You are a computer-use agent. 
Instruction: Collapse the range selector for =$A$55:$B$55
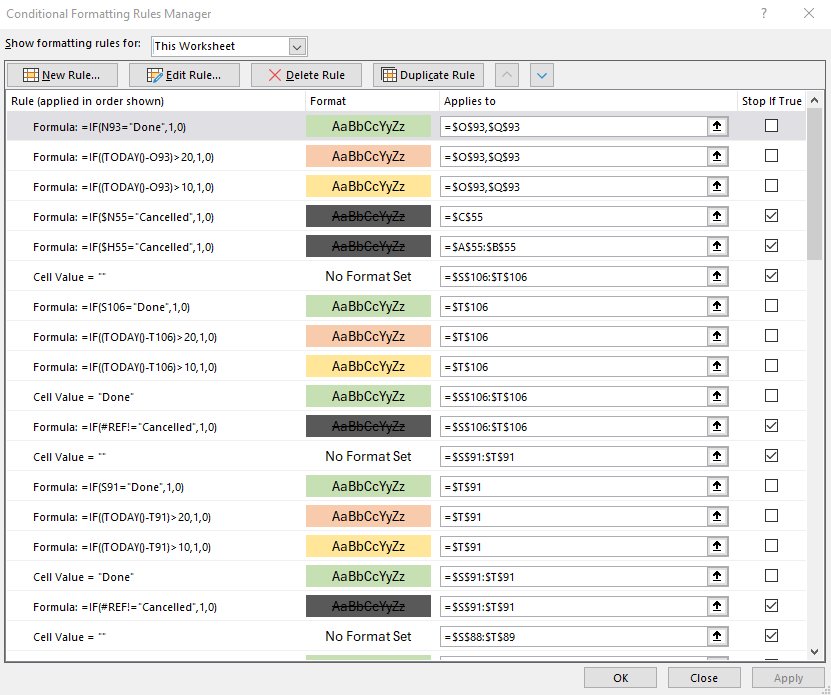(x=718, y=246)
